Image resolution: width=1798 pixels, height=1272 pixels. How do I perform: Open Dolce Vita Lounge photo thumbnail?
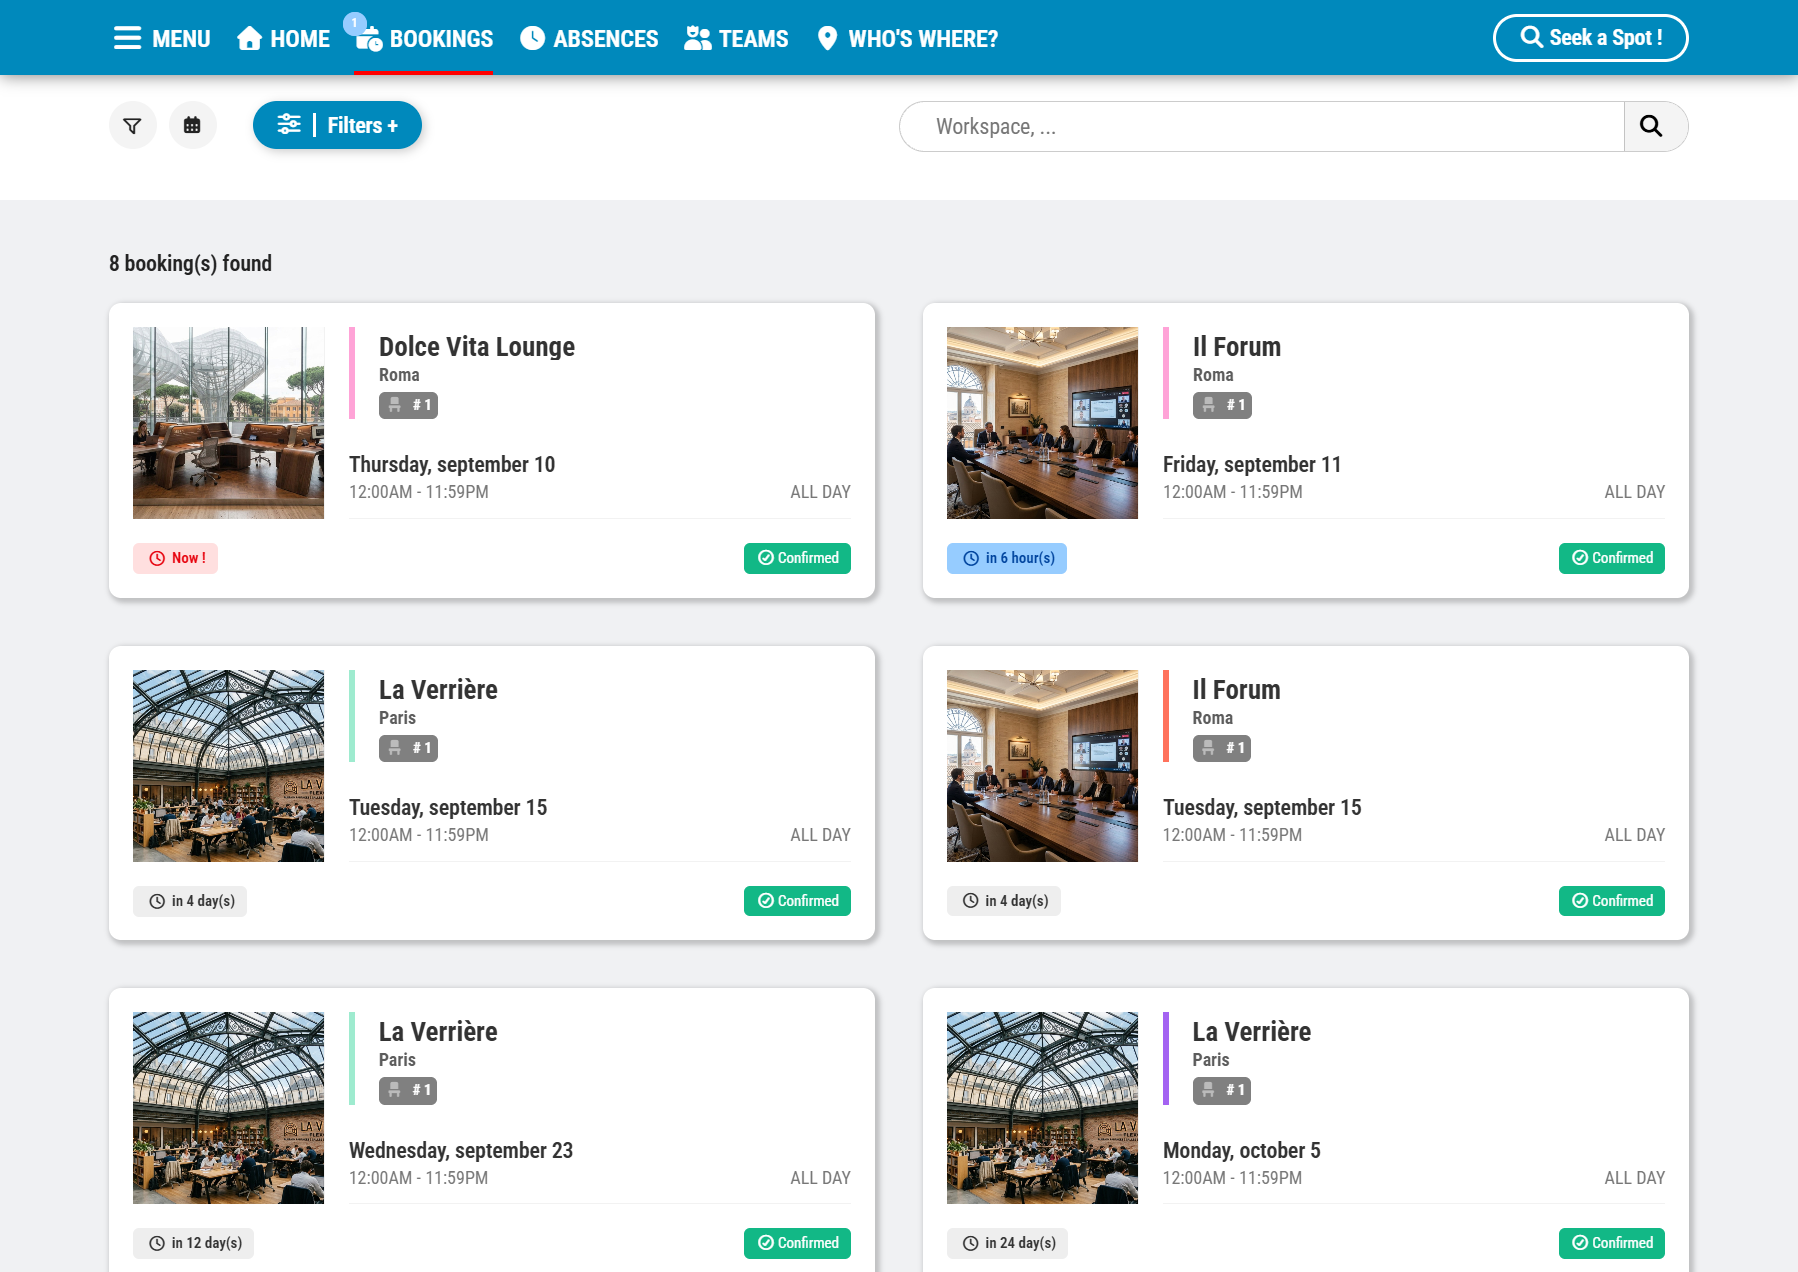228,423
